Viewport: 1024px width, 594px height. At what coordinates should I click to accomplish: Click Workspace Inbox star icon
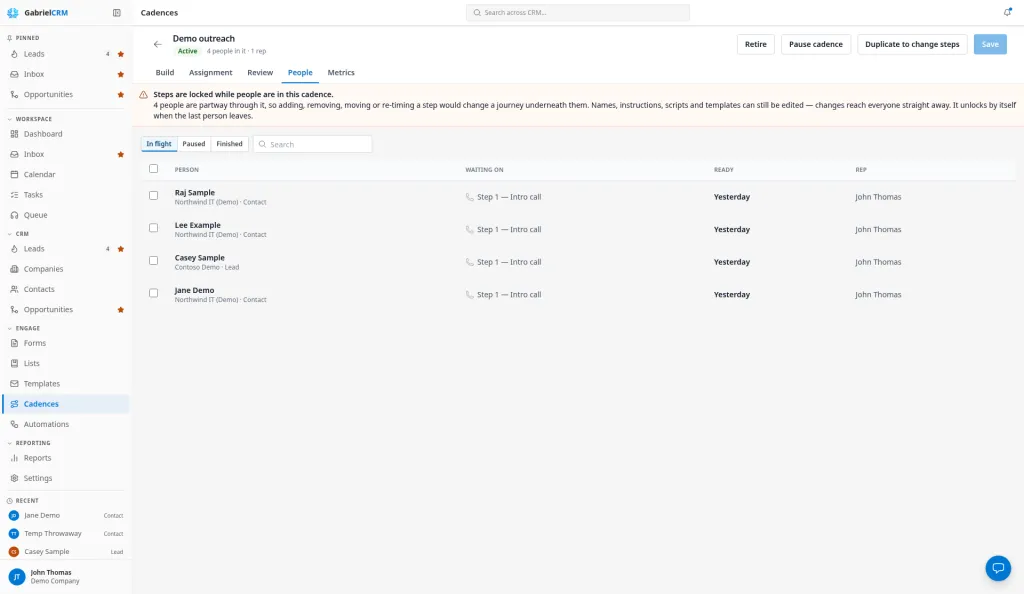pos(121,155)
